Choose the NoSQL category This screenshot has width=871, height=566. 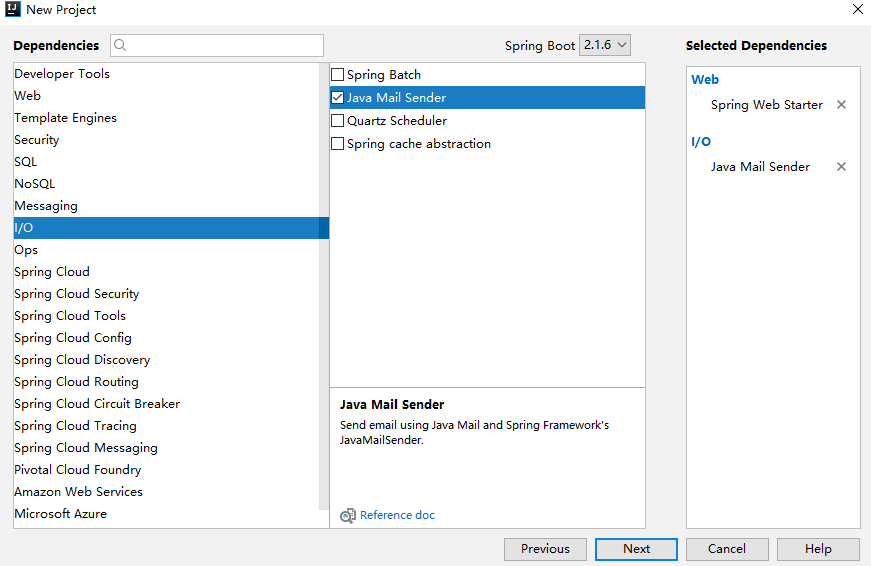click(35, 184)
